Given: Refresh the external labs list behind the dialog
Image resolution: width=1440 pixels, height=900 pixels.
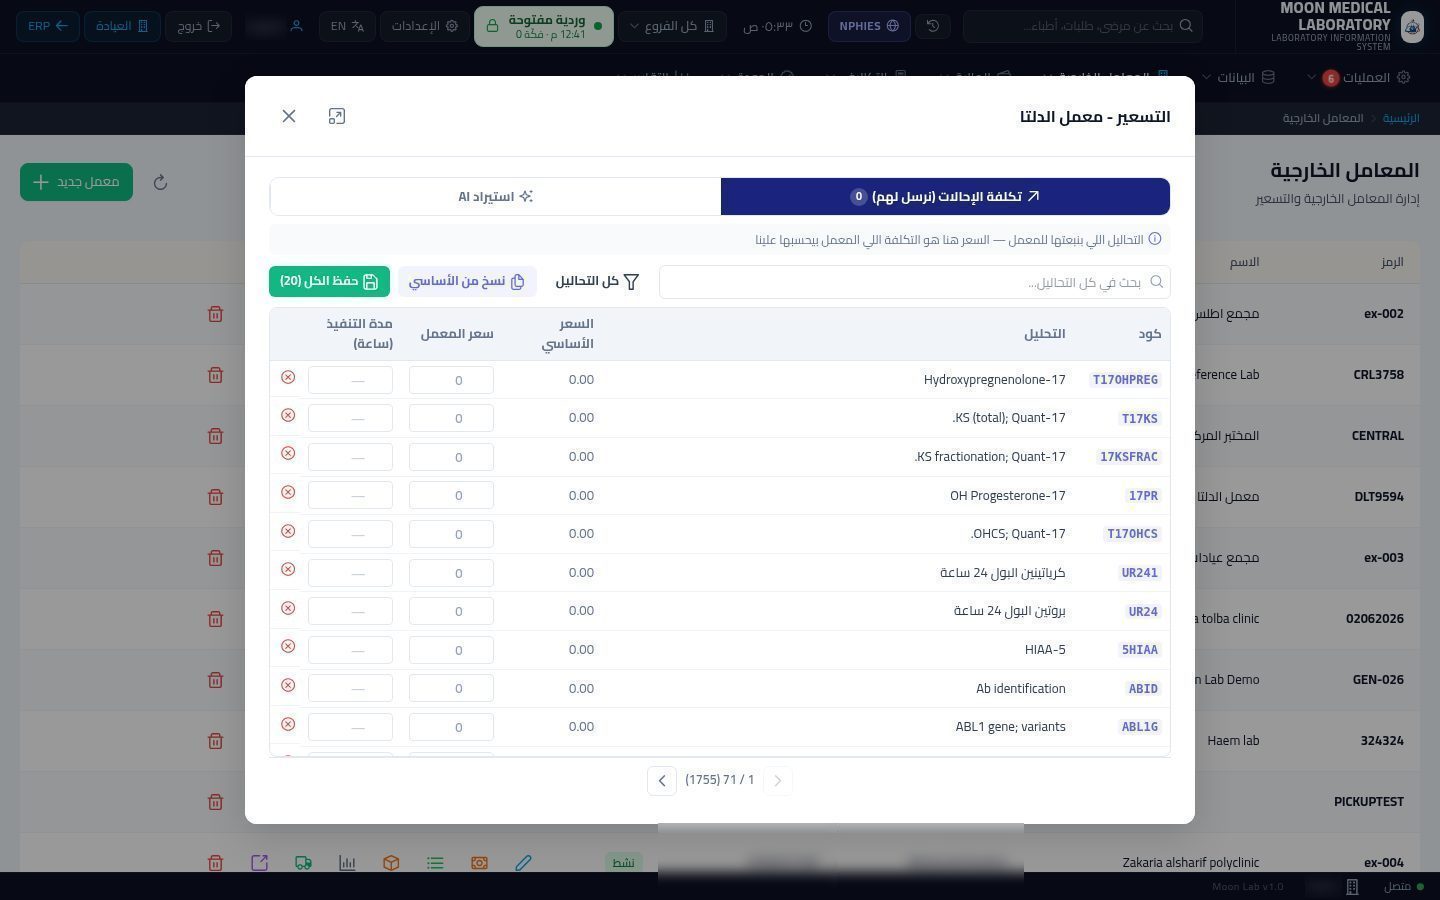Looking at the screenshot, I should click(x=160, y=182).
